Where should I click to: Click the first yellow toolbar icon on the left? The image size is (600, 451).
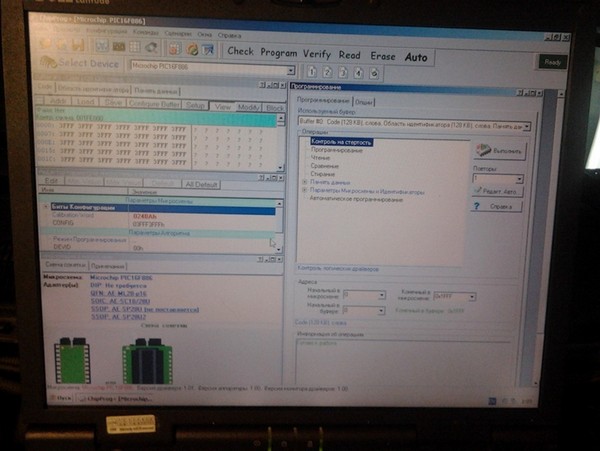point(46,44)
